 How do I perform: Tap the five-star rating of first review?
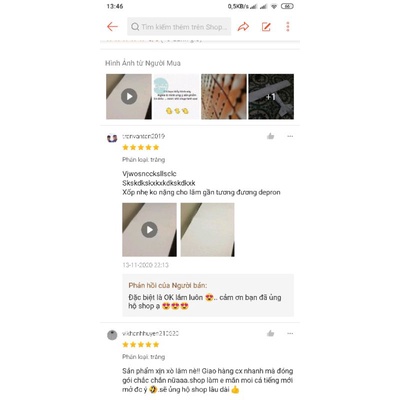click(x=141, y=147)
